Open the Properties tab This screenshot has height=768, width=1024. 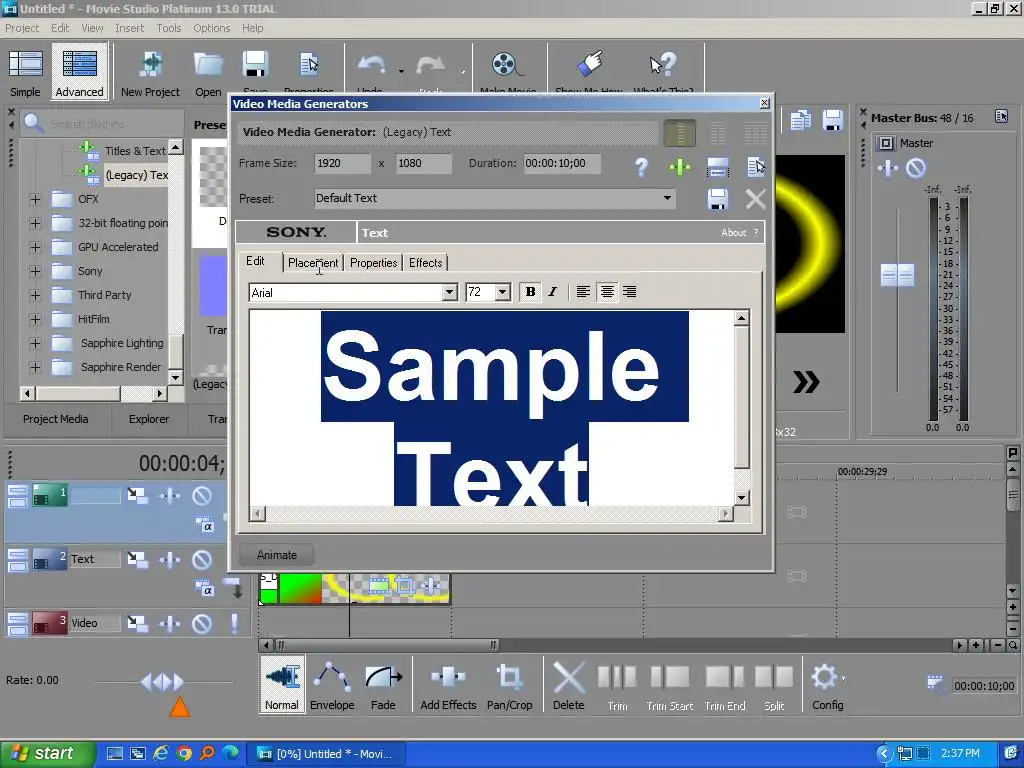[x=374, y=263]
